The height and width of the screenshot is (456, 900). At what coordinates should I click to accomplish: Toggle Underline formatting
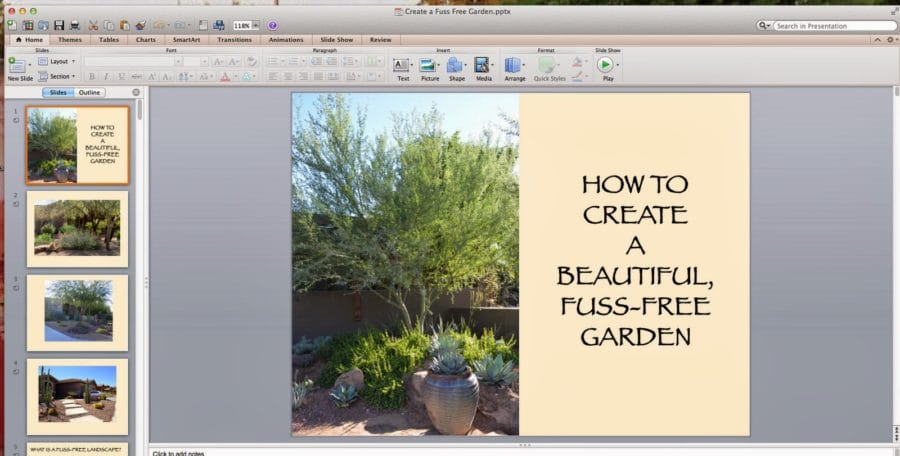pos(122,76)
